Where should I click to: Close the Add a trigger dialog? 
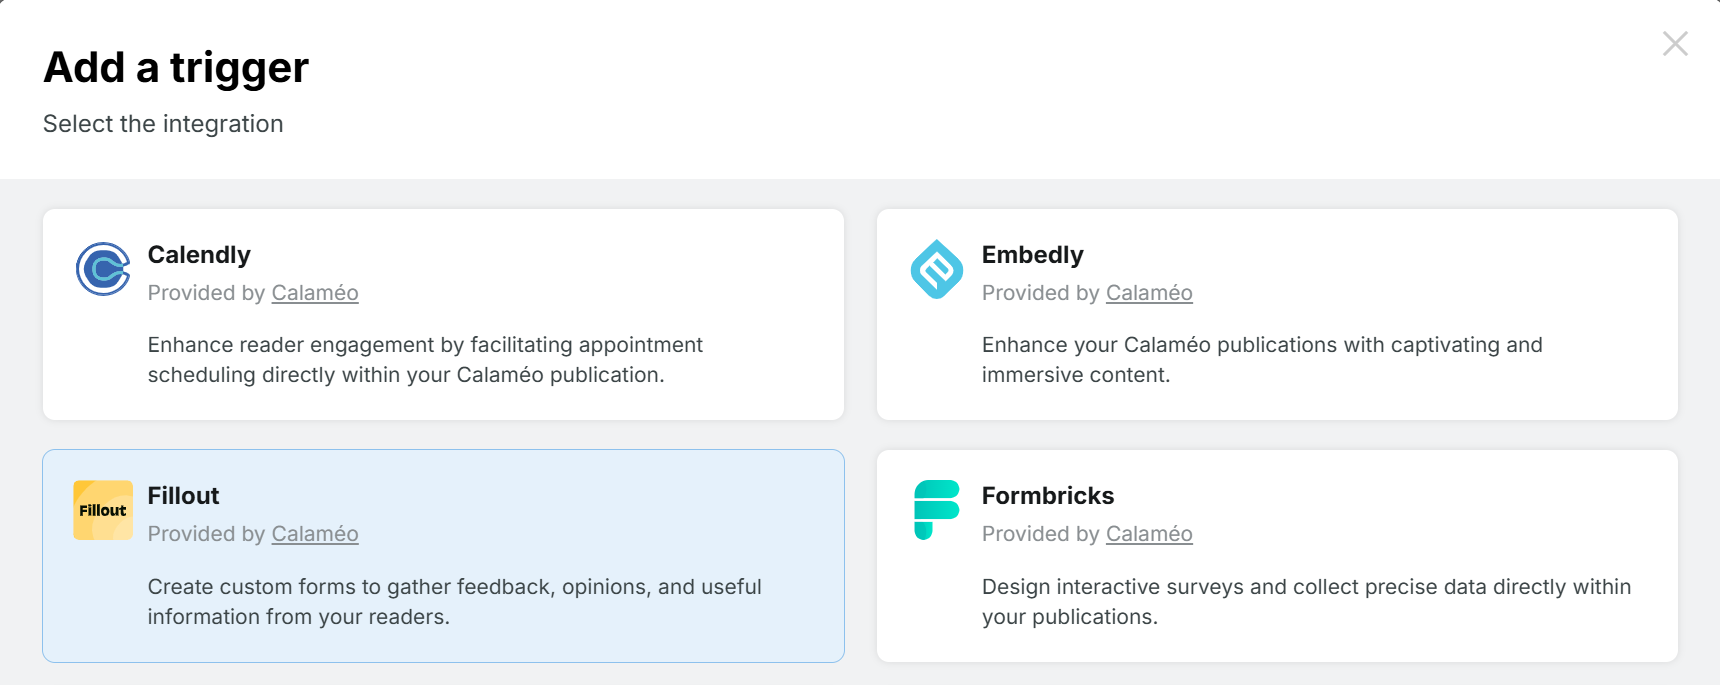tap(1675, 44)
